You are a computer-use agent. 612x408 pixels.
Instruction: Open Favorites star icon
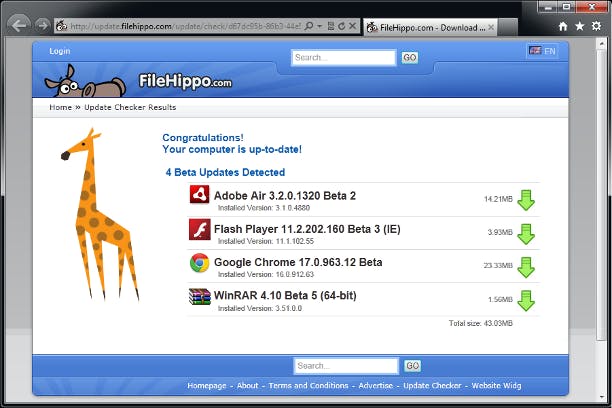(580, 26)
